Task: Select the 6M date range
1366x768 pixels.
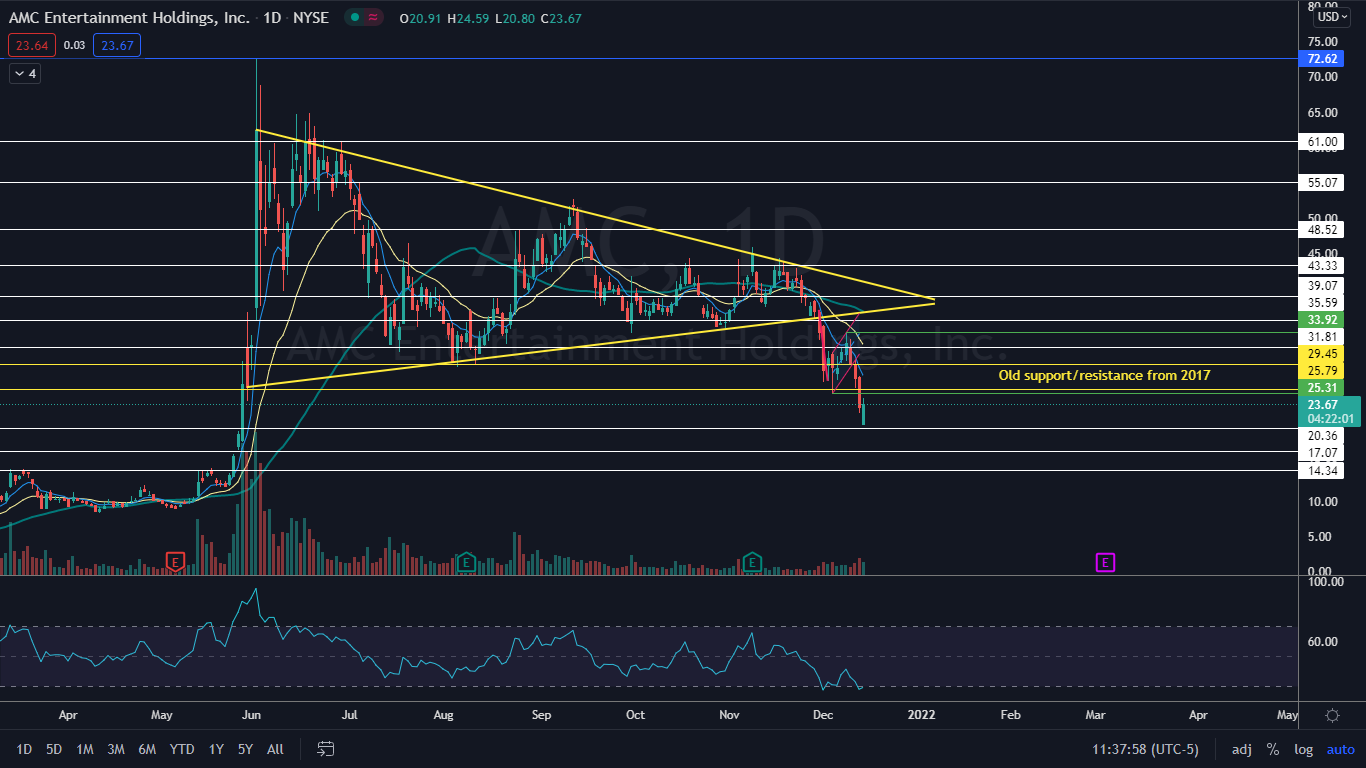Action: pos(147,749)
